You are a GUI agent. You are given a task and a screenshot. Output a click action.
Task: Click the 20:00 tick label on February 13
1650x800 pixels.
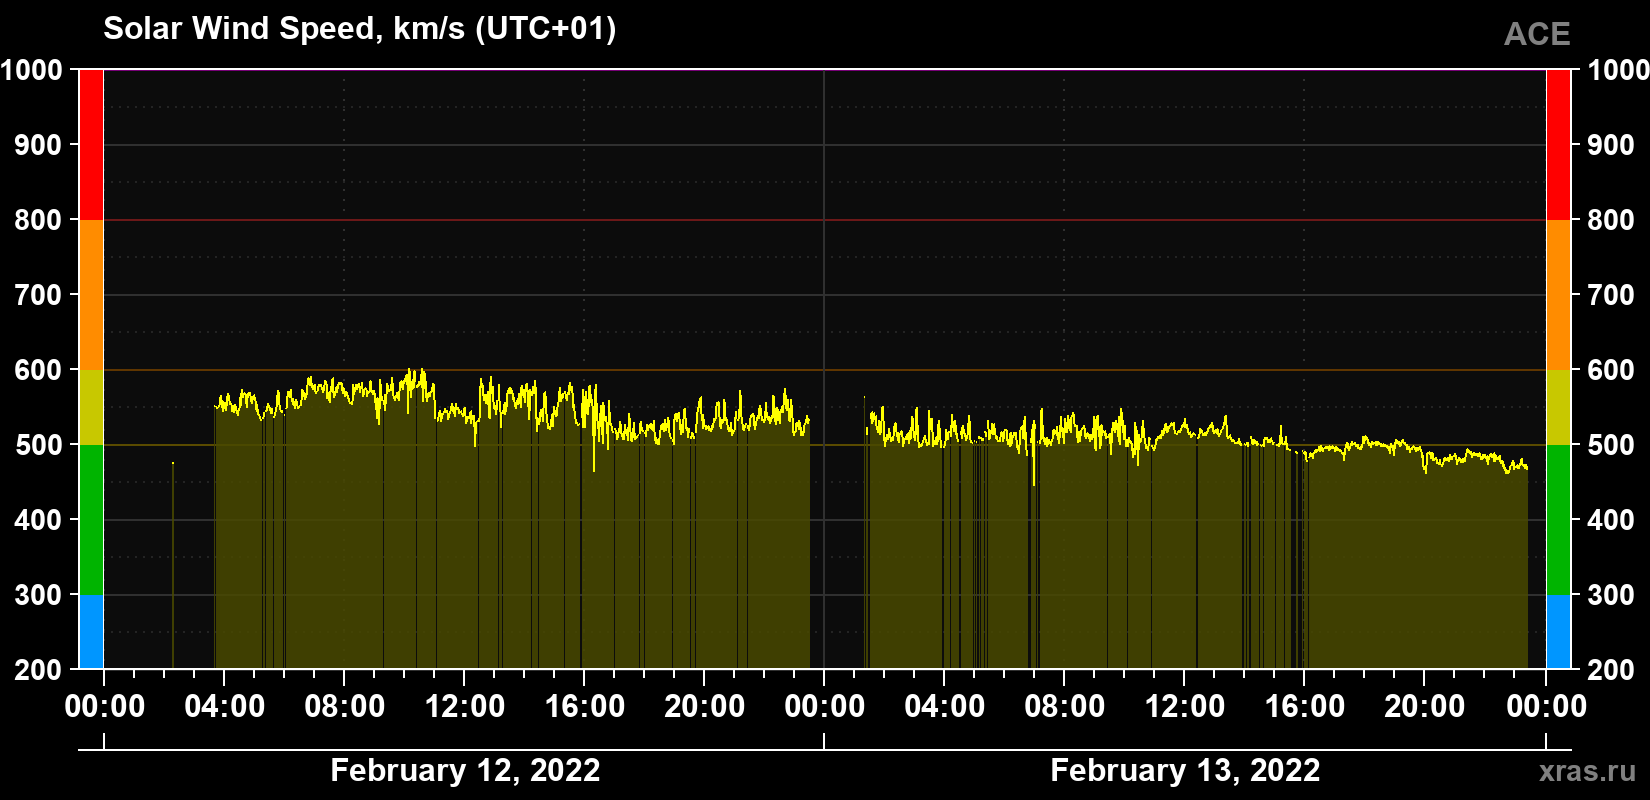tap(1425, 706)
